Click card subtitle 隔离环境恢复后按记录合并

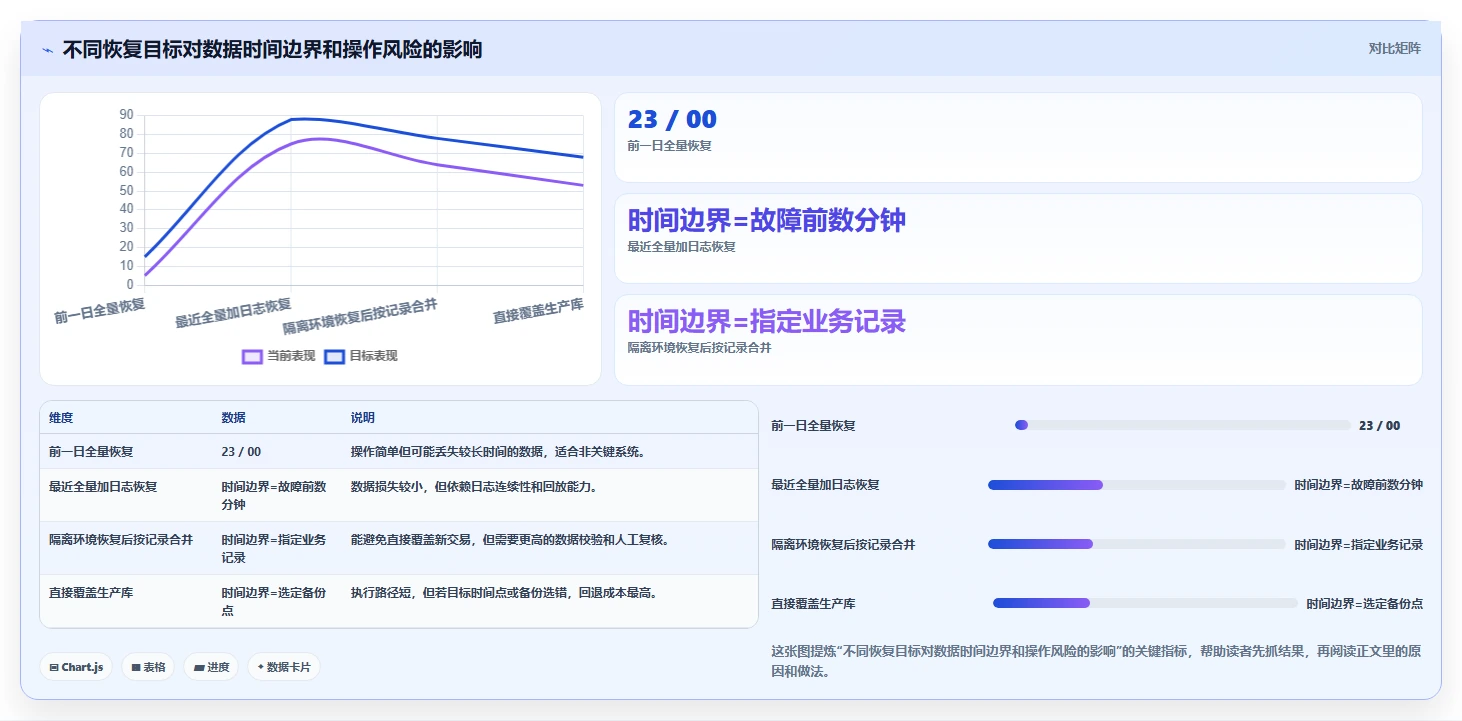[x=699, y=348]
